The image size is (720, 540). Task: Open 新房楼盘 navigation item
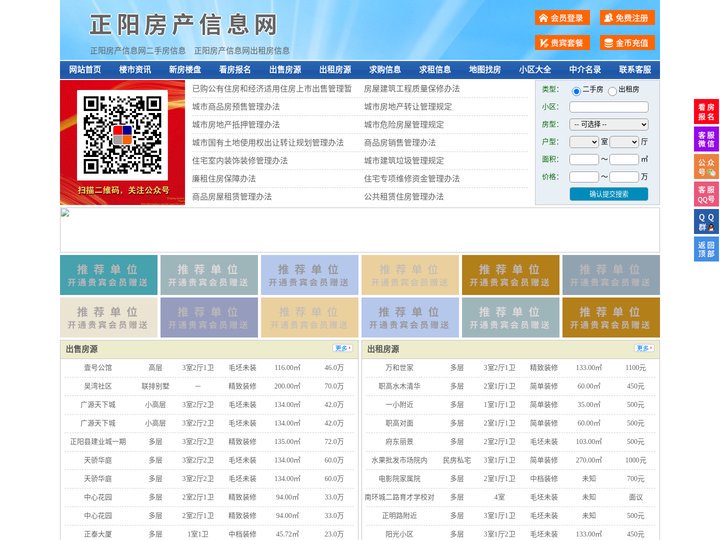pos(185,70)
